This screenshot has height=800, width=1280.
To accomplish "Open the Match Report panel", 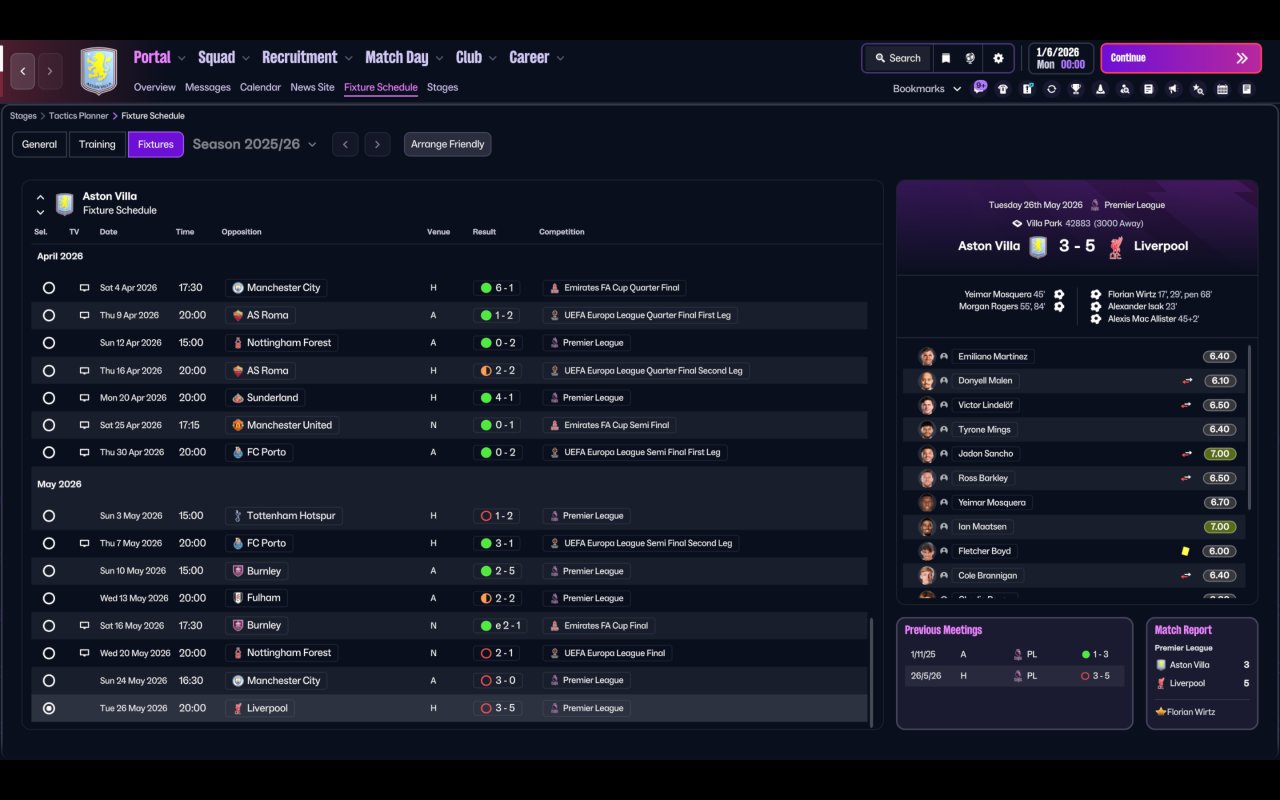I will click(x=1202, y=673).
